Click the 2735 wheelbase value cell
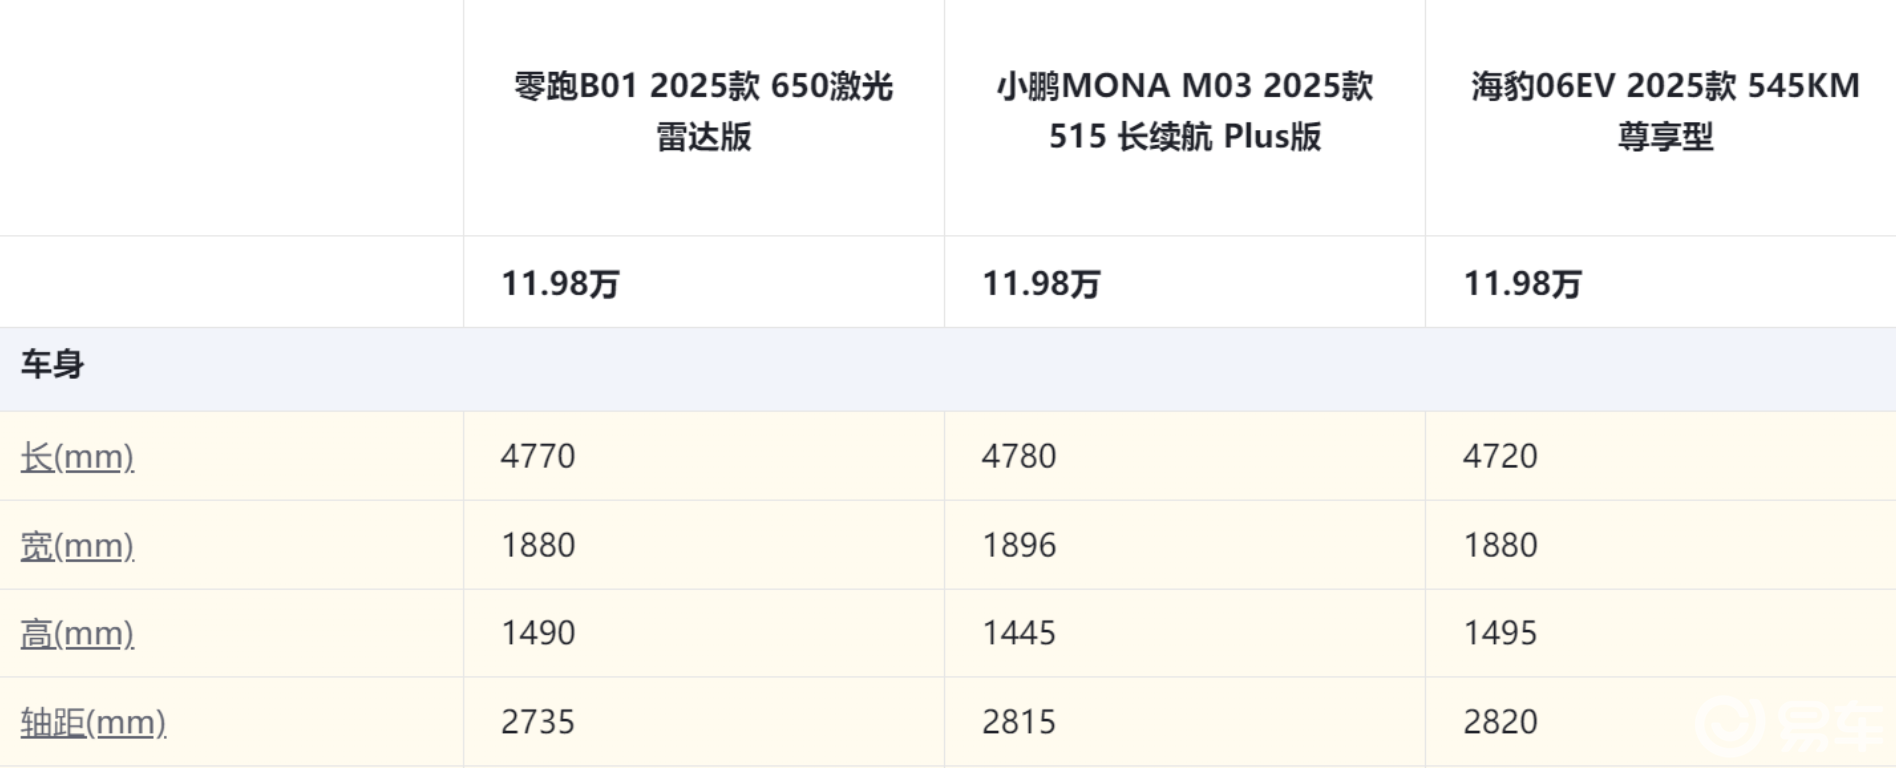Viewport: 1896px width, 768px height. pyautogui.click(x=538, y=722)
